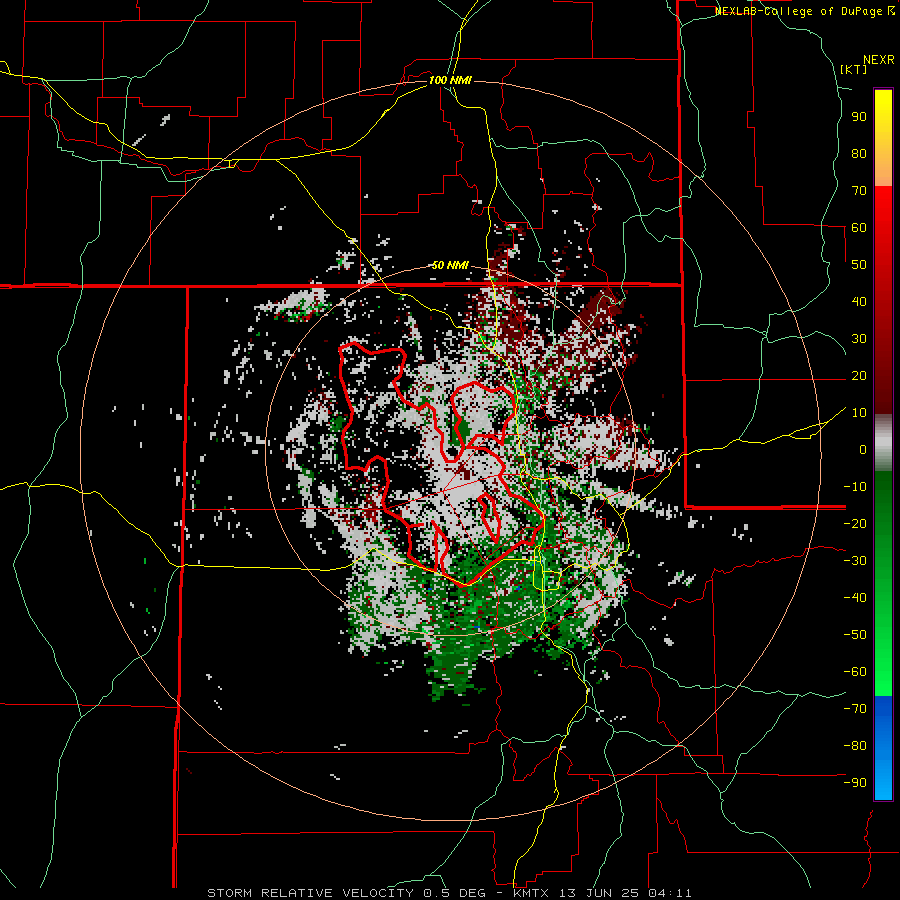Click the 70 value on velocity scale
900x900 pixels.
pos(859,191)
